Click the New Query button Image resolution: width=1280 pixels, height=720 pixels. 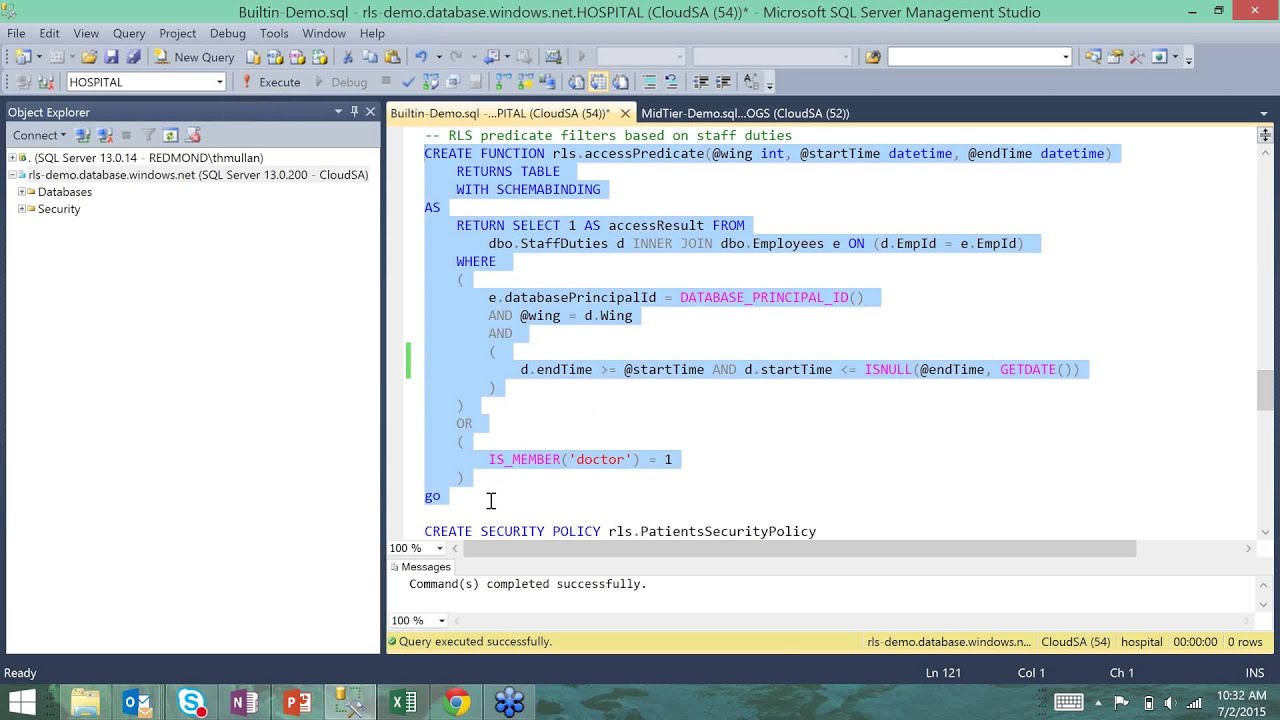coord(195,57)
